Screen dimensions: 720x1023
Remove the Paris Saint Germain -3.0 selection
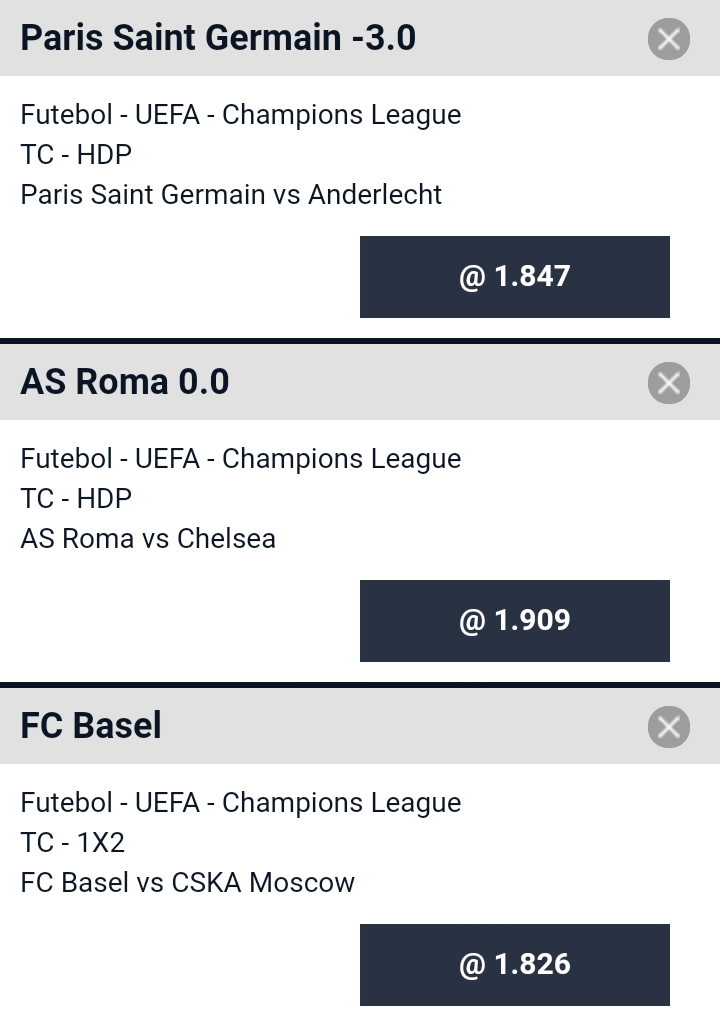click(668, 39)
